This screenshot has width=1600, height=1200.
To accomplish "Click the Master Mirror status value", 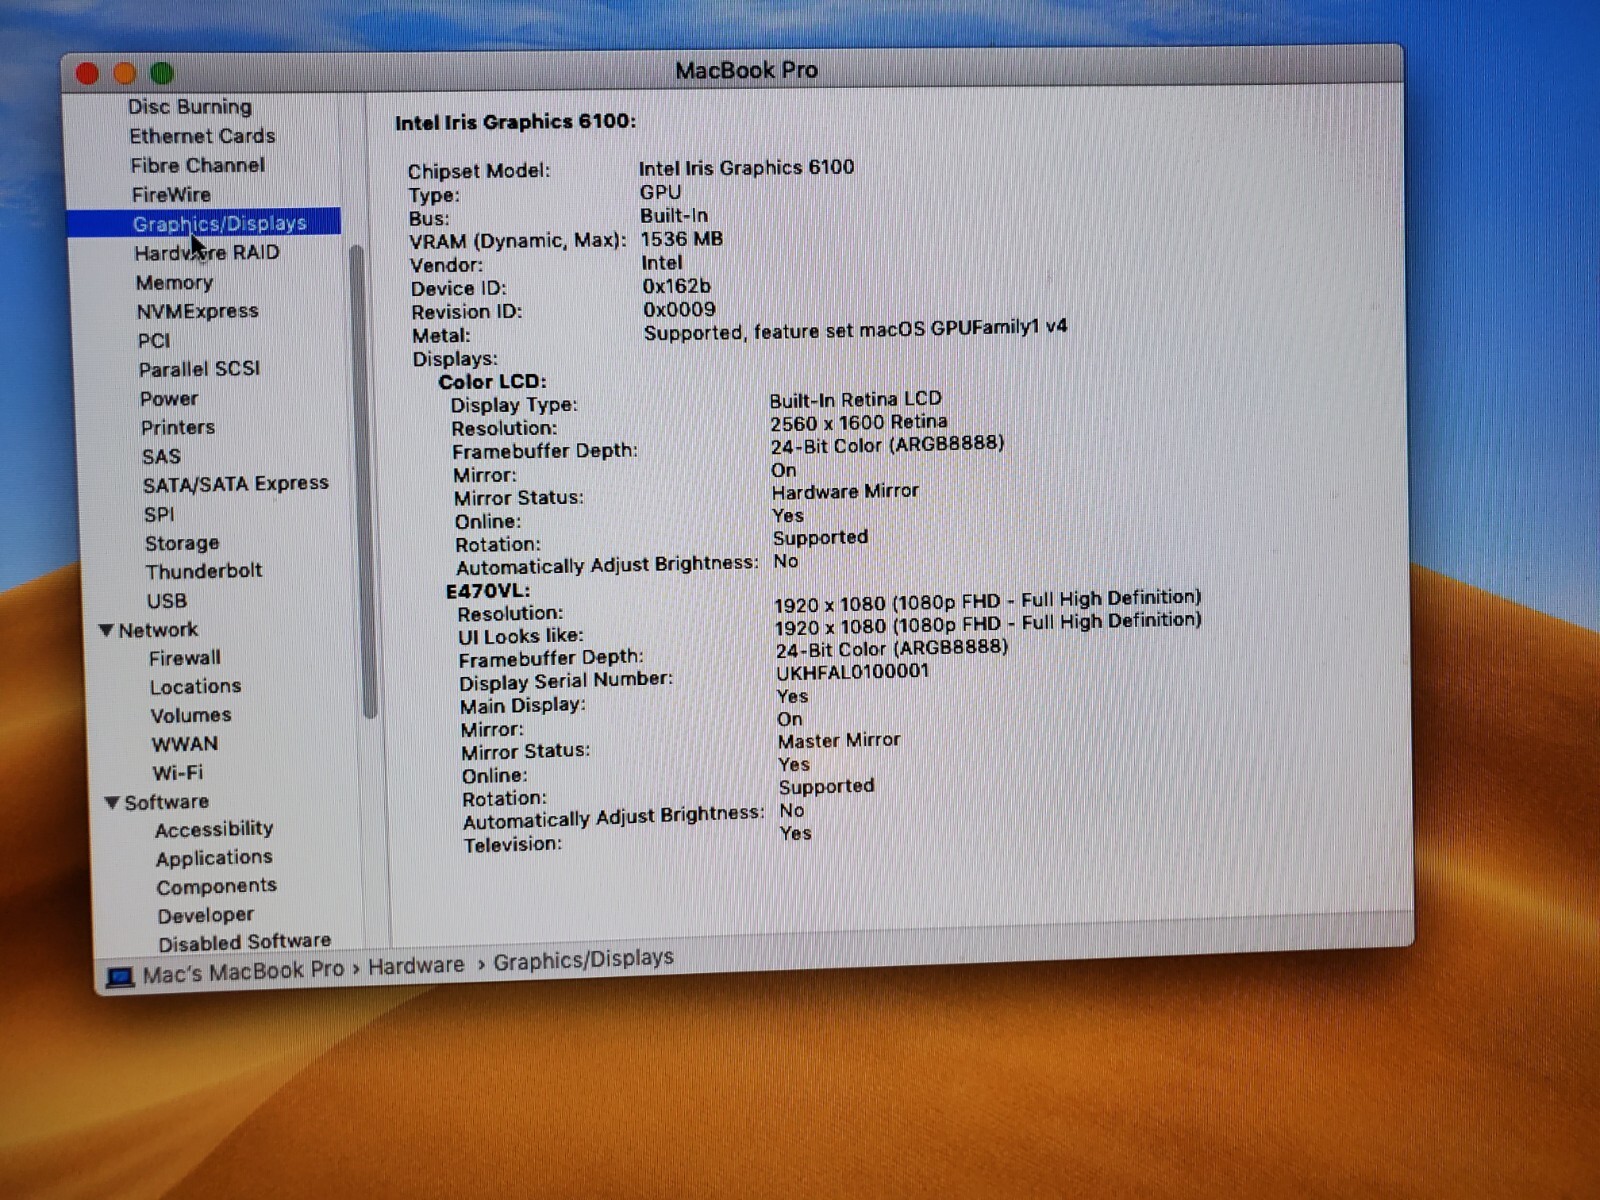I will pos(839,740).
